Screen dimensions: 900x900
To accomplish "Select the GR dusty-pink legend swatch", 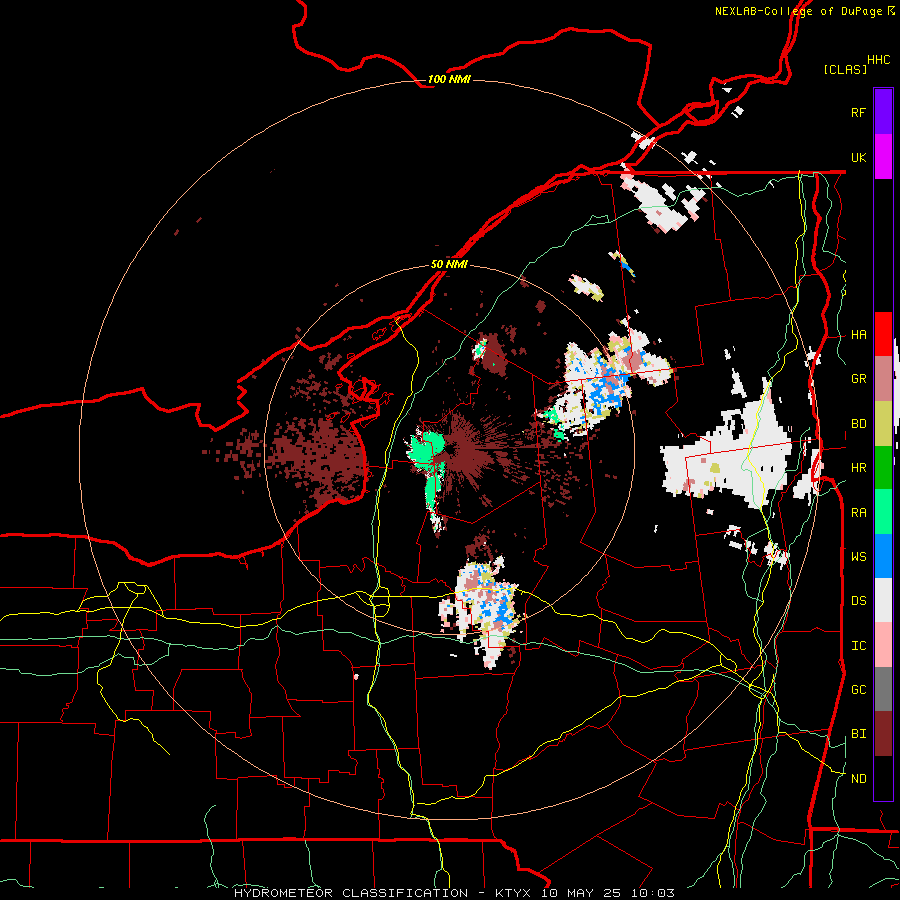I will 883,379.
